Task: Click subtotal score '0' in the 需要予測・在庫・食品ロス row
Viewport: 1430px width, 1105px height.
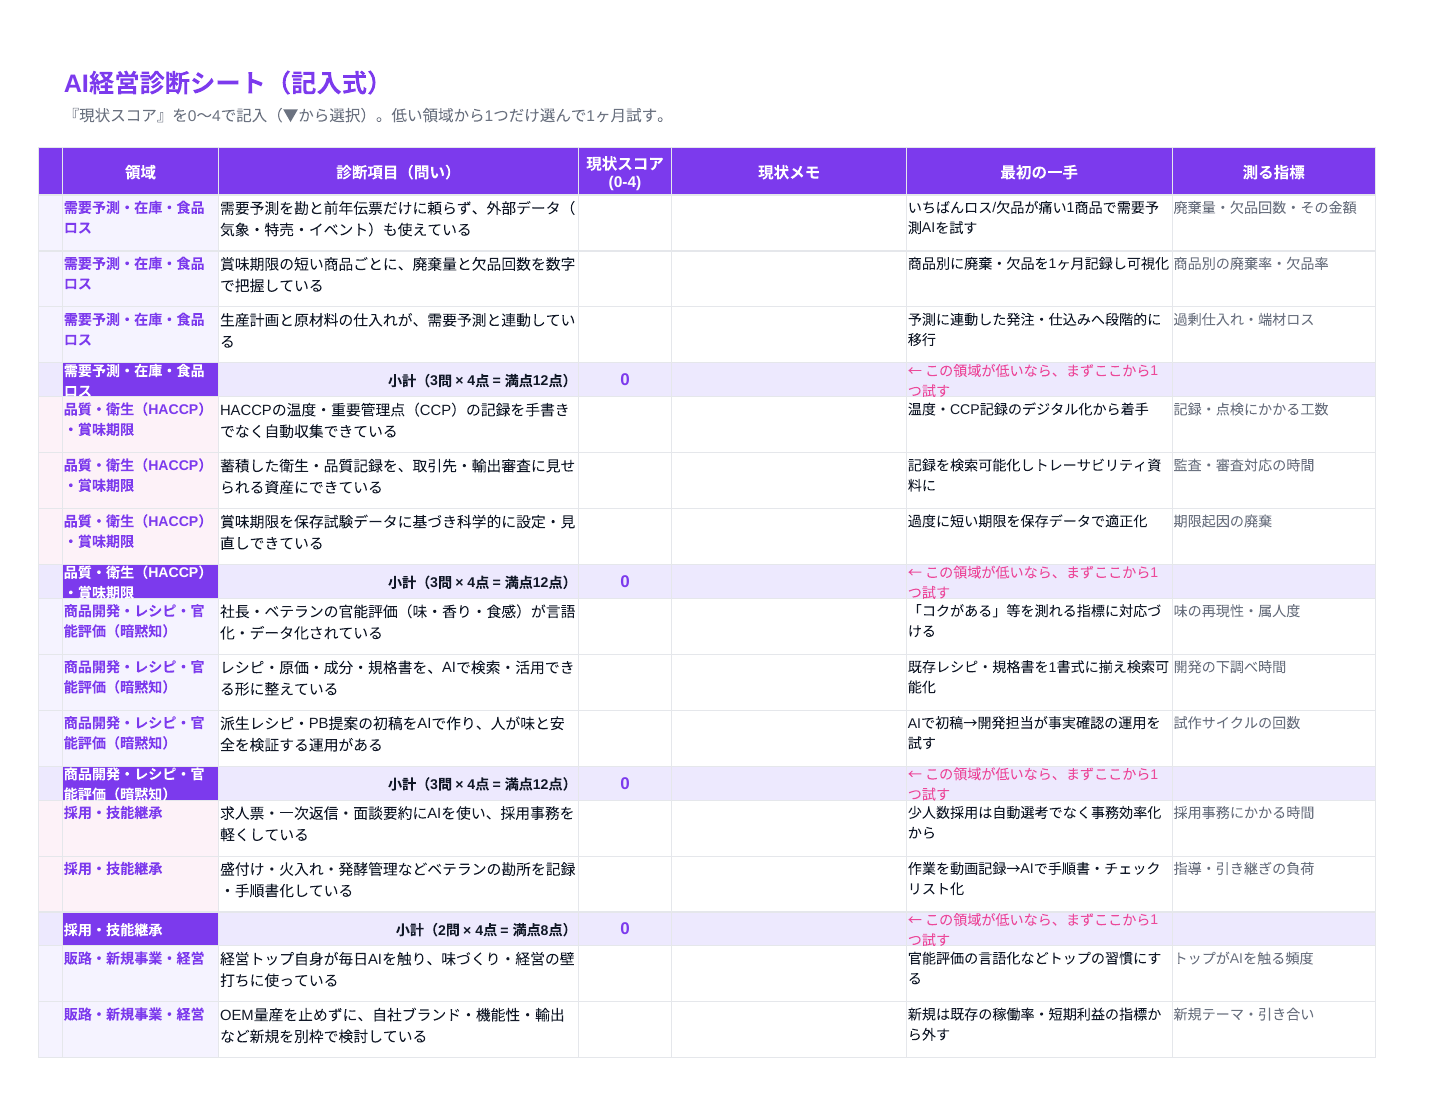Action: point(625,380)
